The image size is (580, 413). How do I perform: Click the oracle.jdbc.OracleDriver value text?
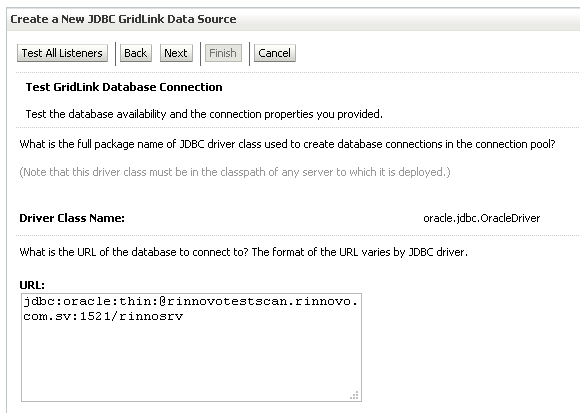click(x=482, y=219)
